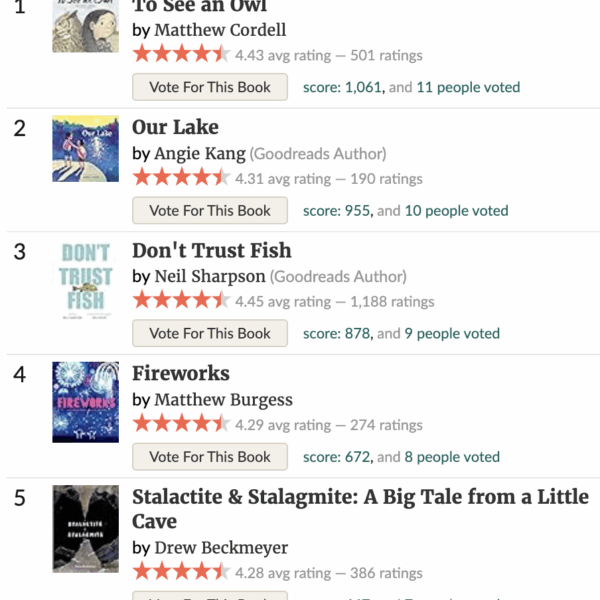Open the Our Lake title link

[x=175, y=127]
